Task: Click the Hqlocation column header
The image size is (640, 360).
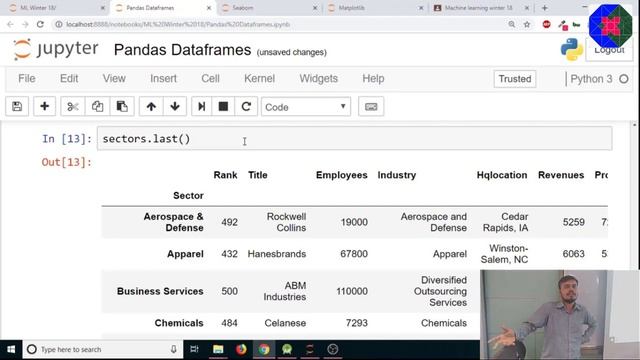Action: [x=502, y=175]
